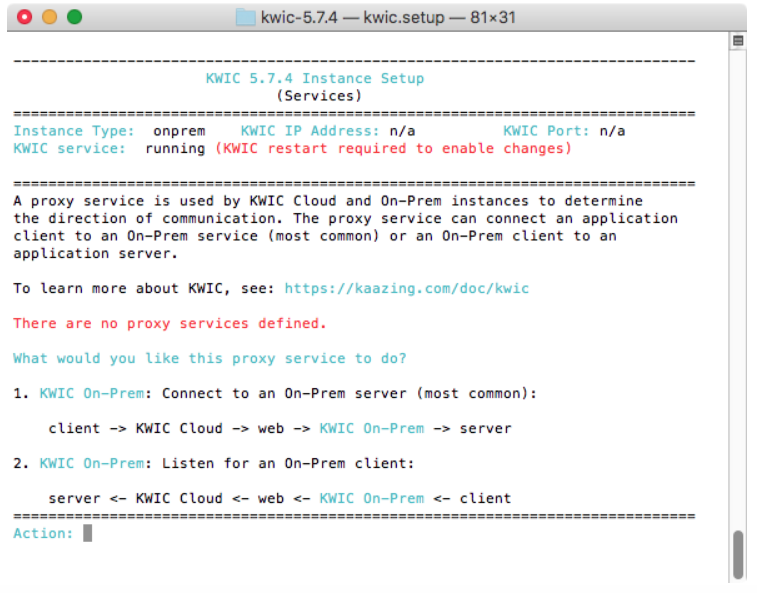This screenshot has height=593, width=757.
Task: Minimize the terminal with yellow button
Action: pyautogui.click(x=49, y=17)
